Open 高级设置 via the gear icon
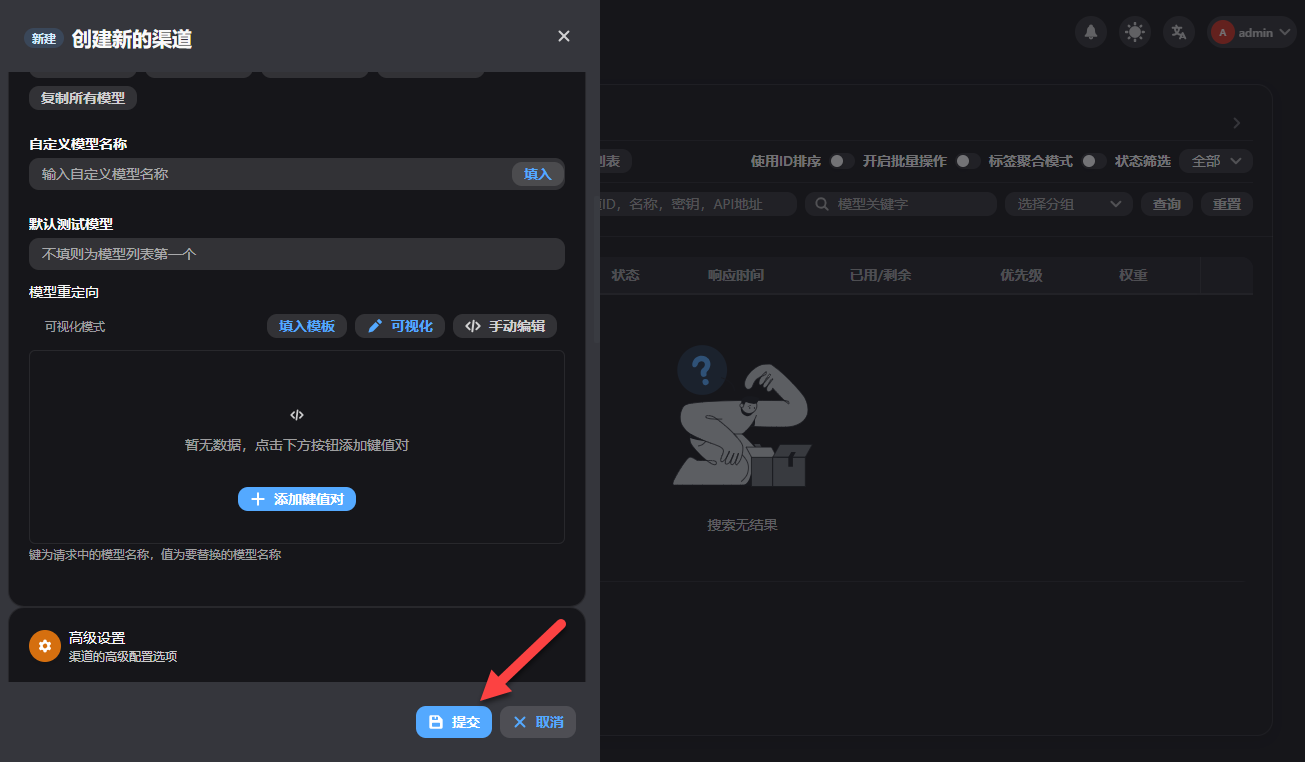 pyautogui.click(x=44, y=645)
